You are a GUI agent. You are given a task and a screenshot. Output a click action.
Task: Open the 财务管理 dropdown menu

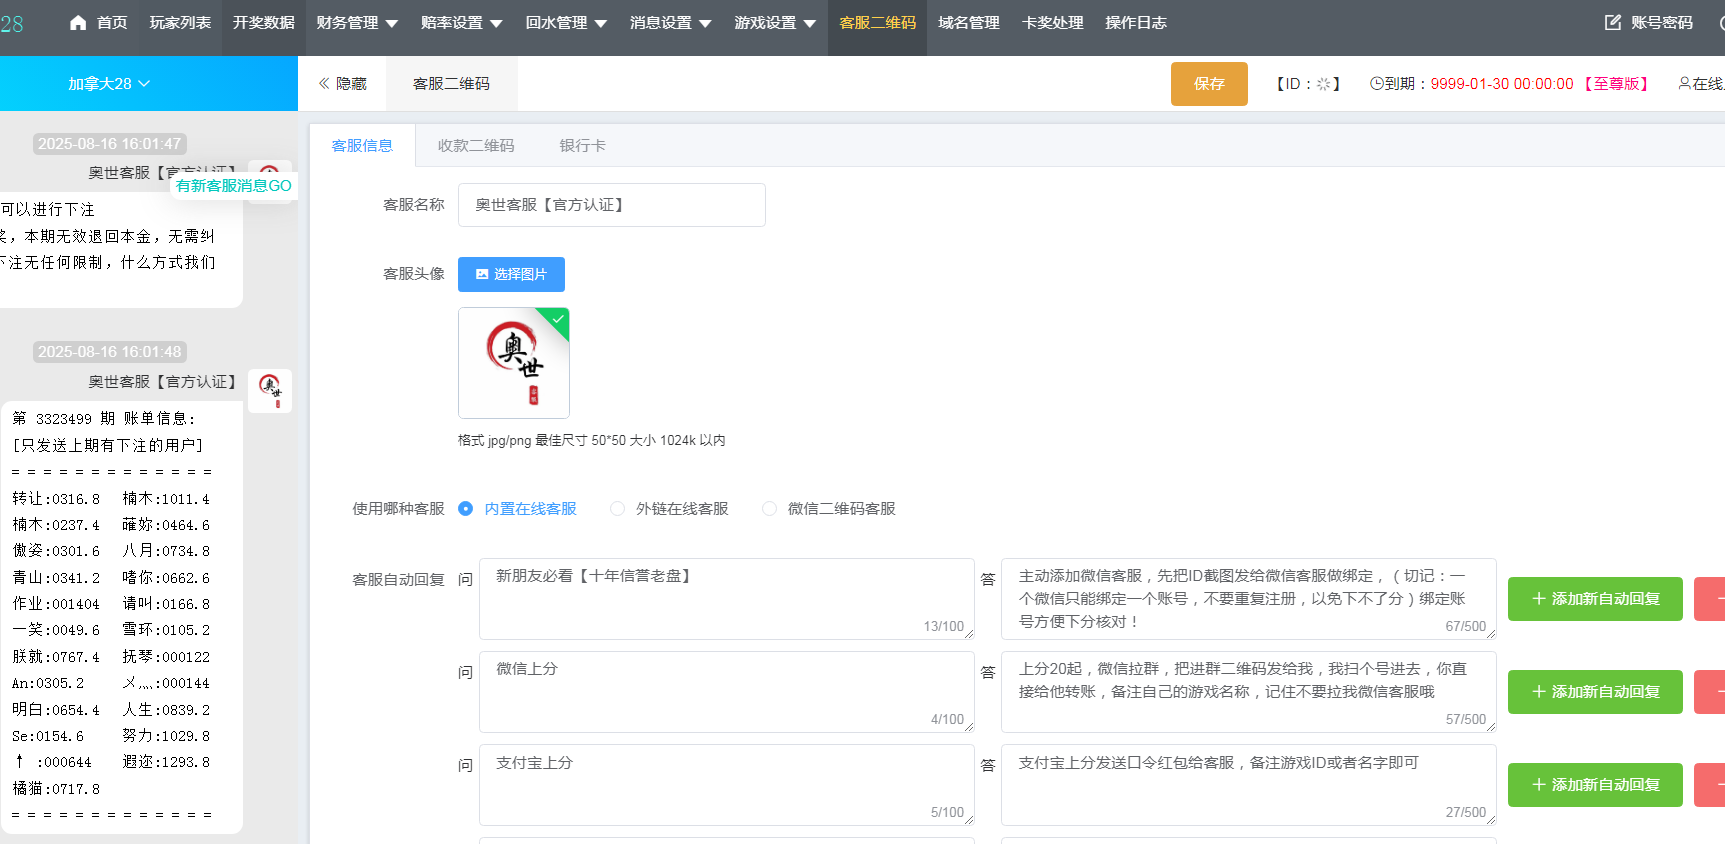tap(357, 22)
